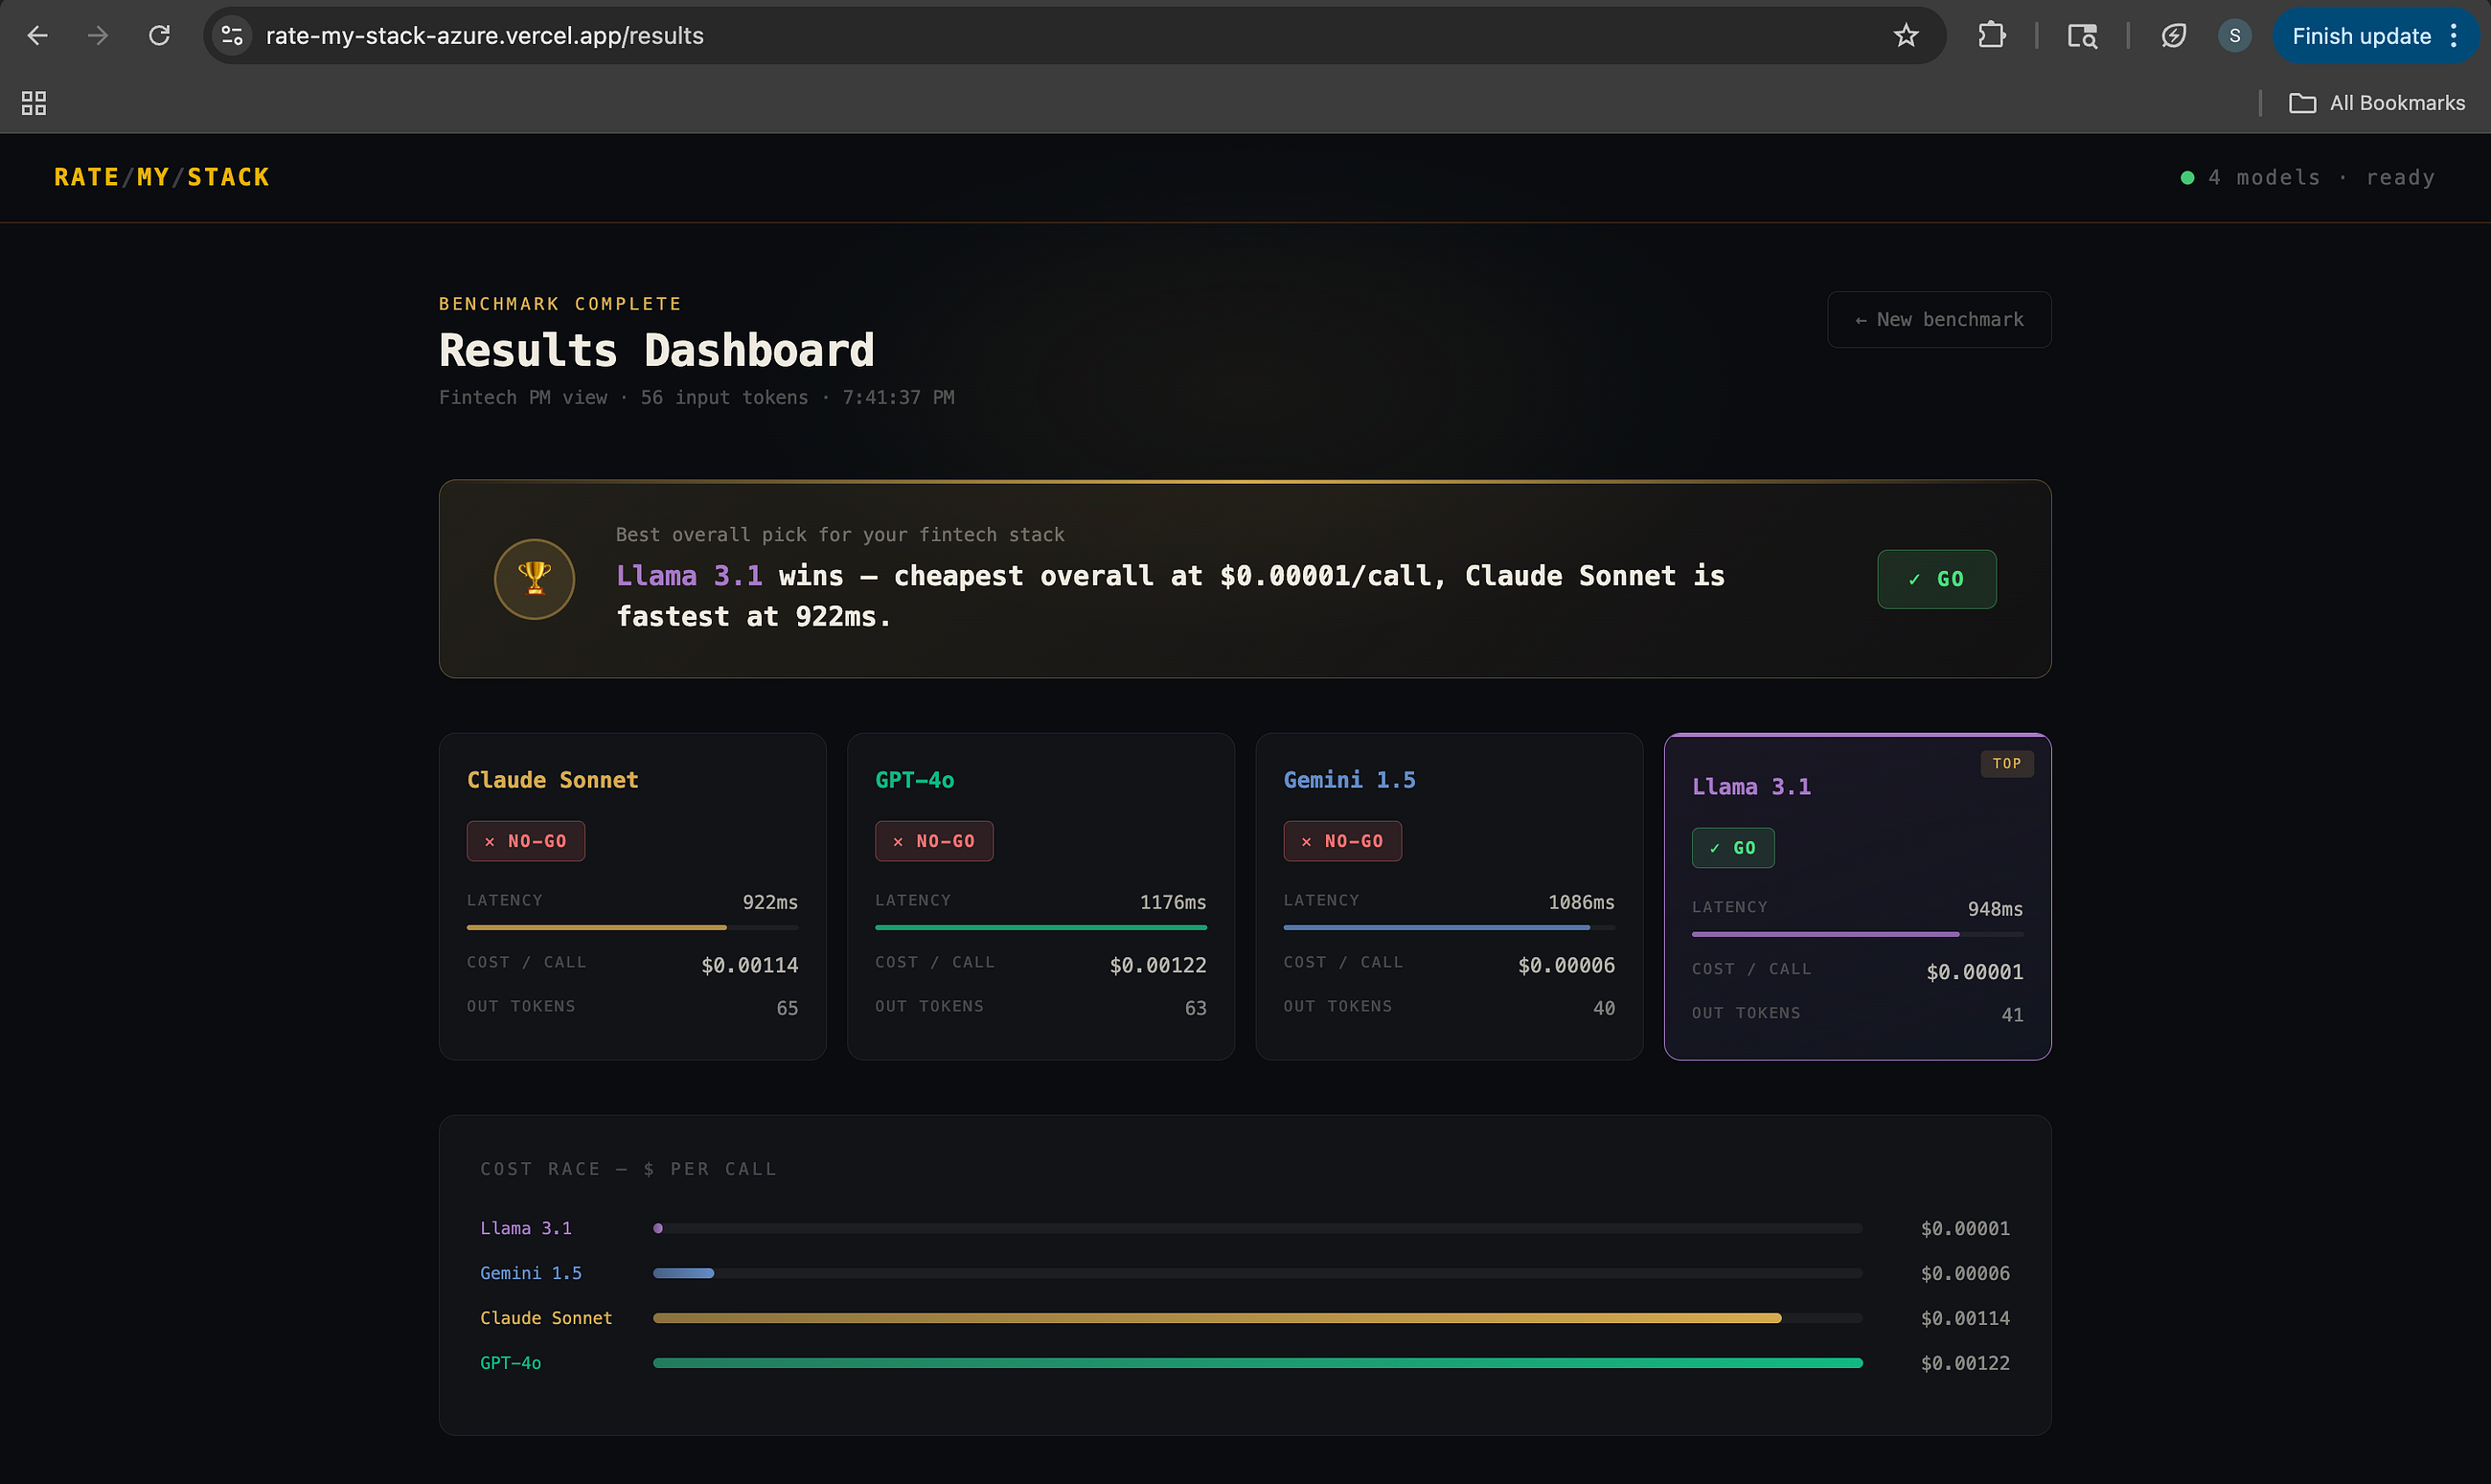
Task: Click the GO badge on Llama 3.1 card
Action: (1733, 848)
